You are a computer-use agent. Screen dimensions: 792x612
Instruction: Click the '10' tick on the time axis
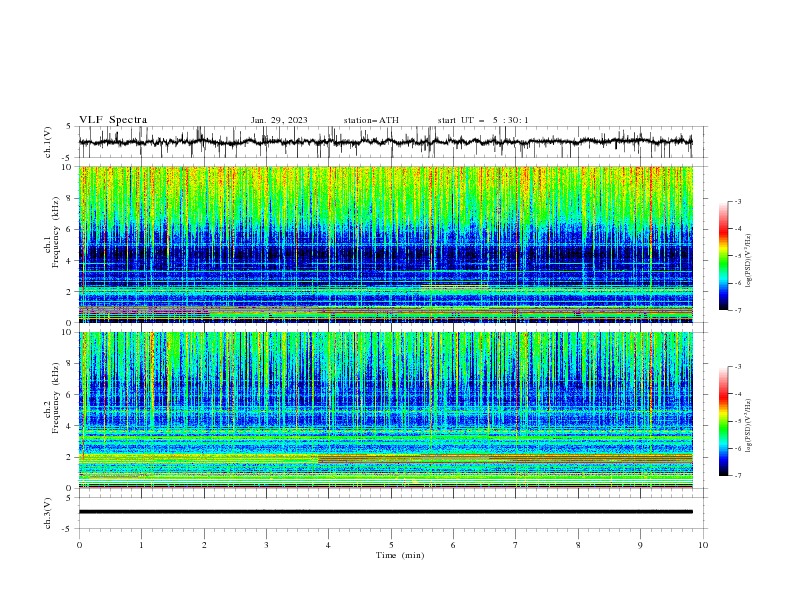pos(703,545)
